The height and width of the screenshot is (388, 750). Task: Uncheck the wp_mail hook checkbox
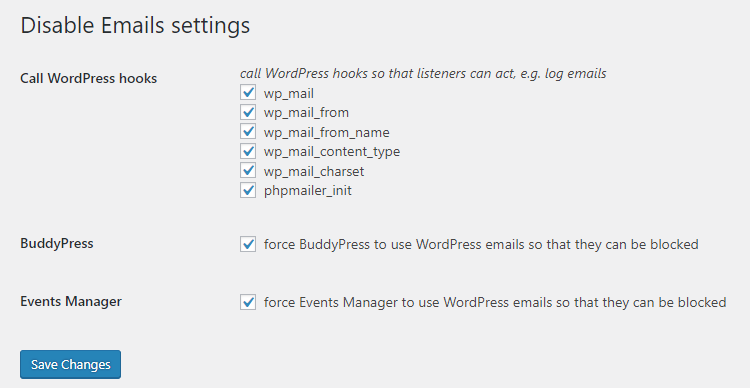248,93
